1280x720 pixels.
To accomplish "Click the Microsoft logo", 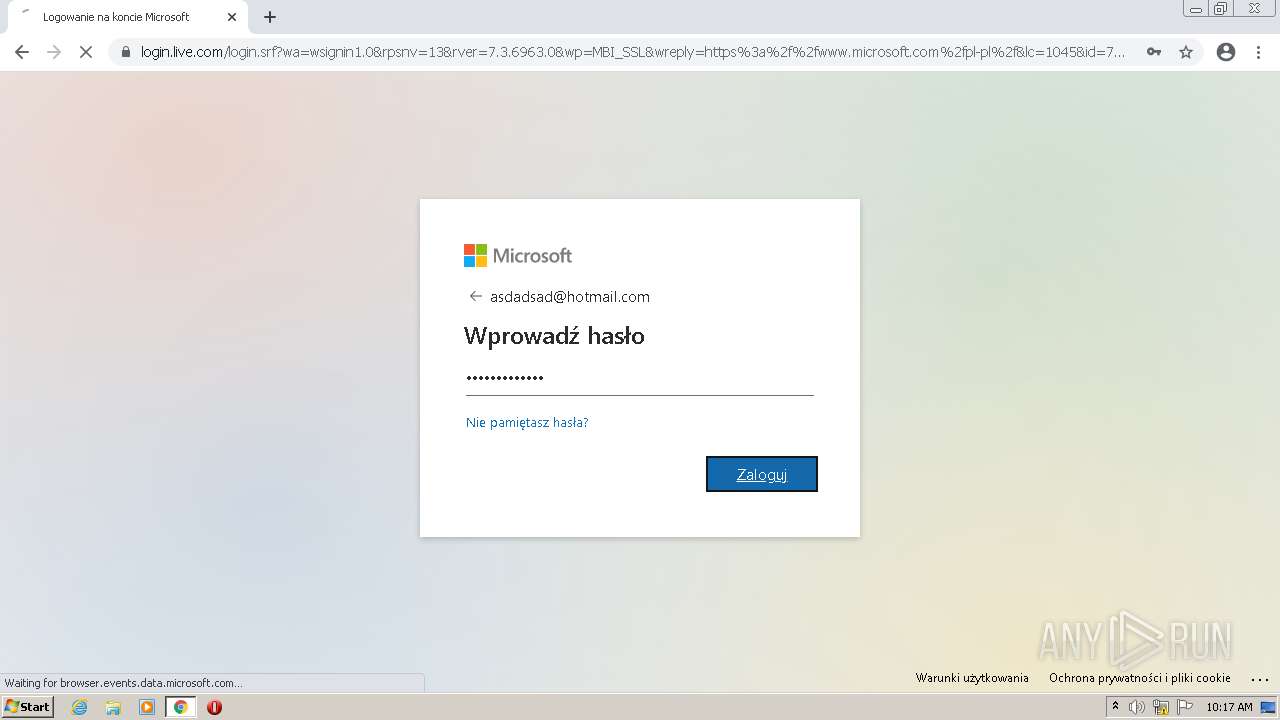I will [x=518, y=256].
